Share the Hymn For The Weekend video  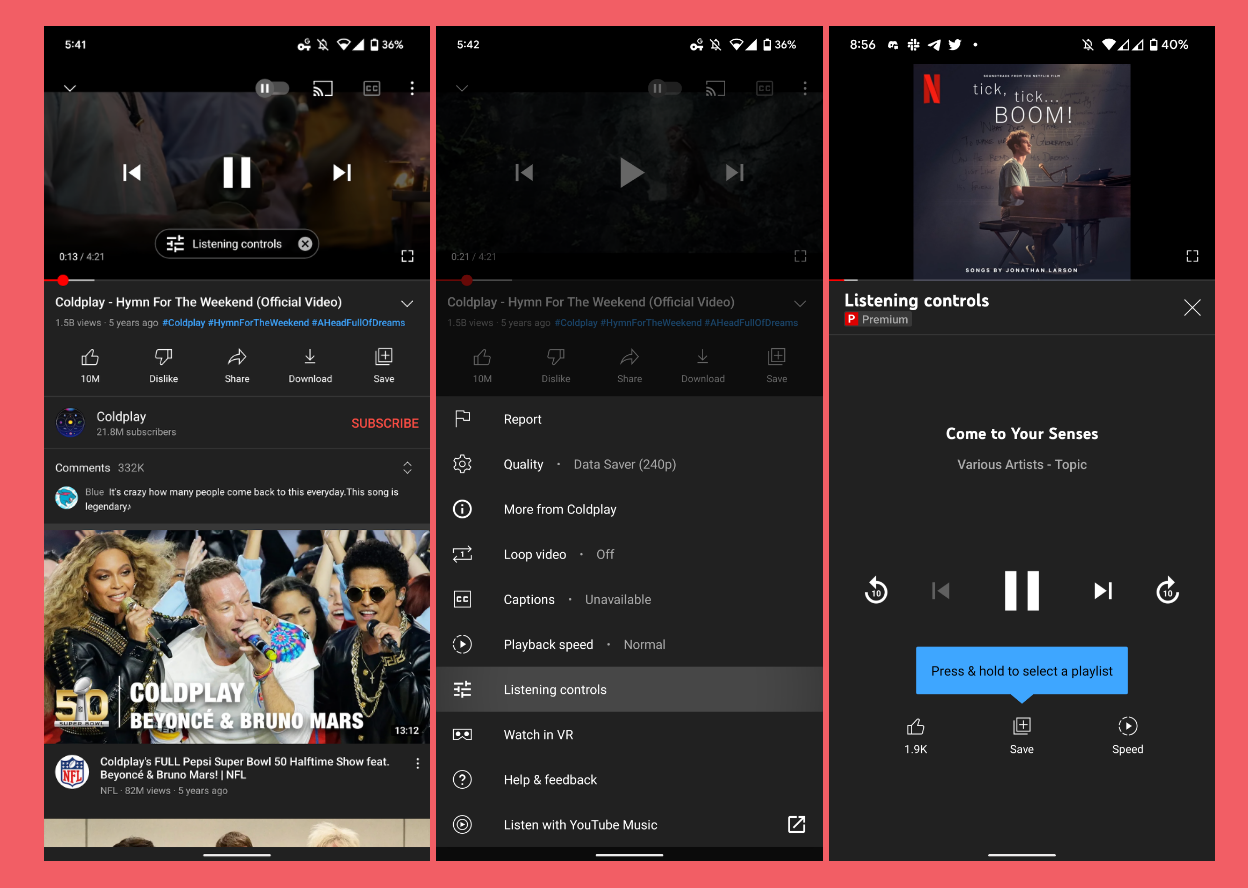[x=237, y=364]
